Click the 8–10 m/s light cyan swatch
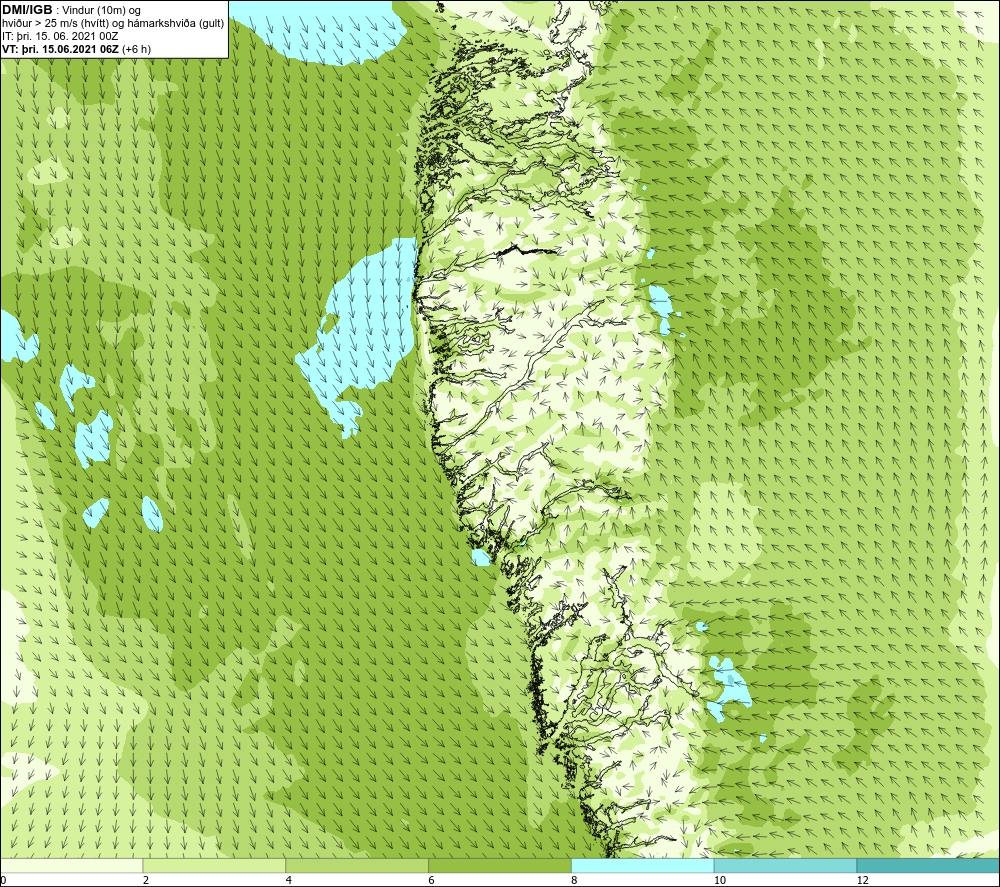The width and height of the screenshot is (1000, 887). tap(643, 865)
